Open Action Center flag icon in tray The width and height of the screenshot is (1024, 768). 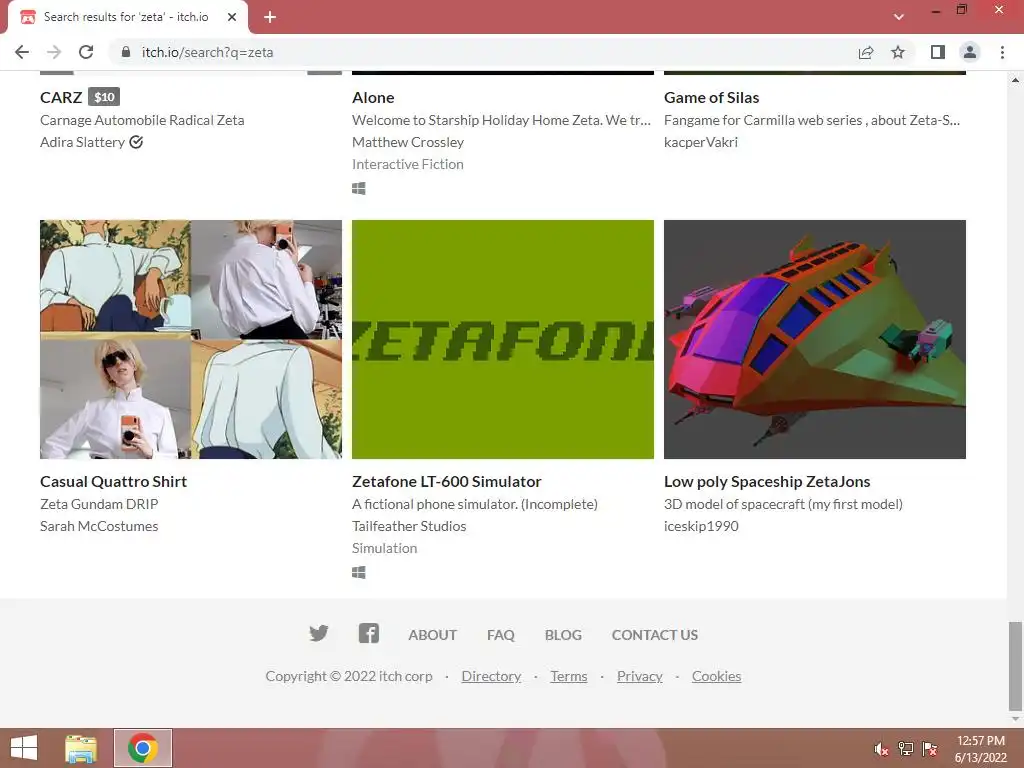pyautogui.click(x=930, y=749)
